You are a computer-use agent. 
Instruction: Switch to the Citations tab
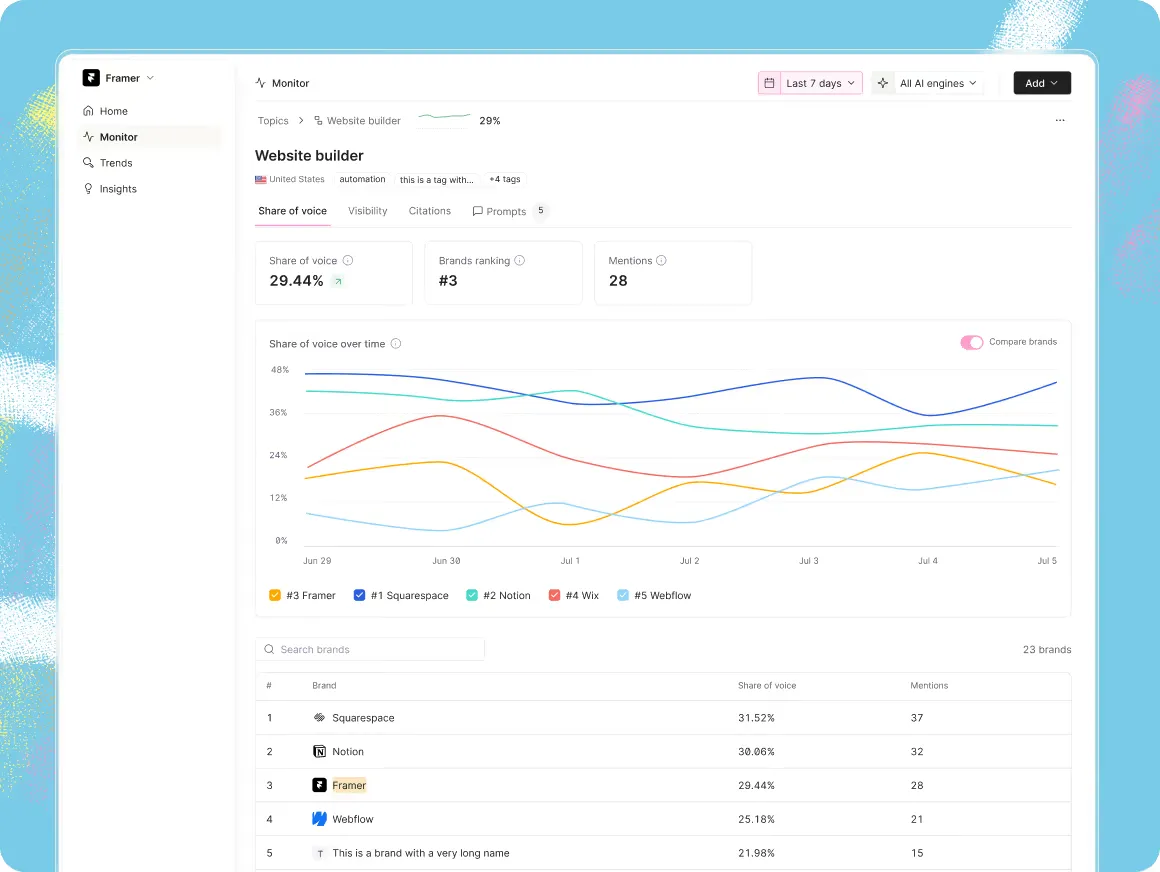pyautogui.click(x=430, y=211)
